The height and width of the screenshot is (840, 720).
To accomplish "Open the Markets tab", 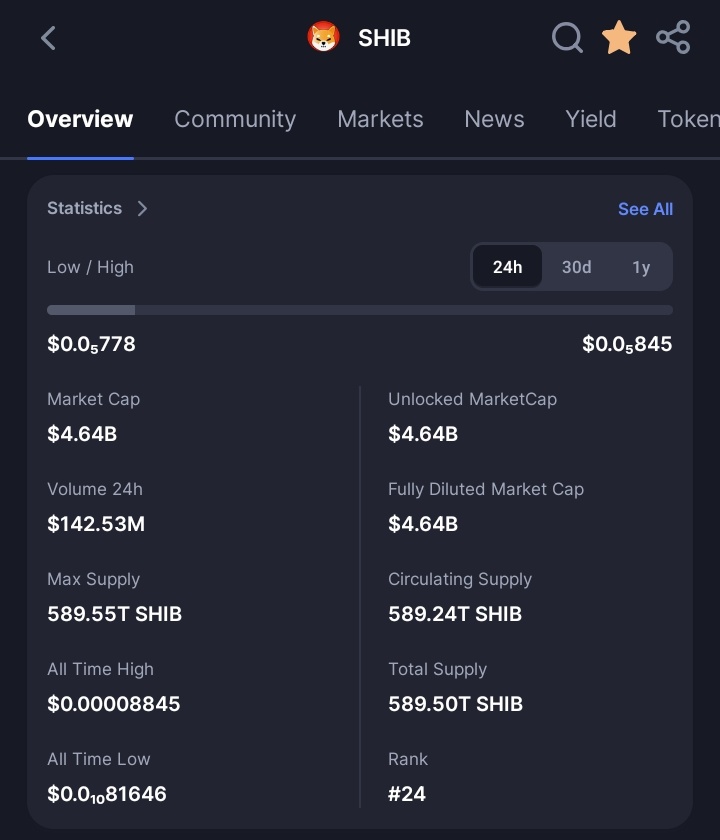I will [x=380, y=119].
